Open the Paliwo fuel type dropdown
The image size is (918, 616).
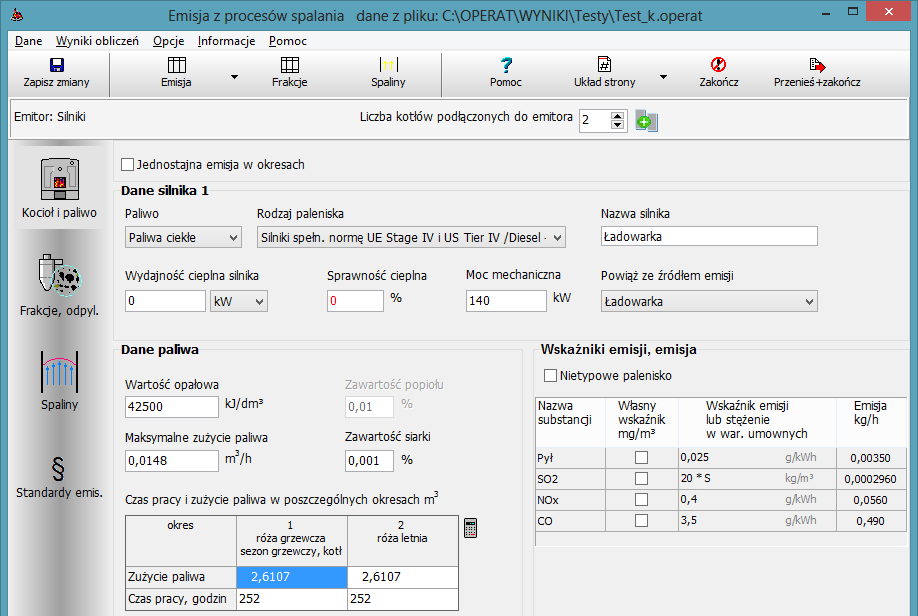[183, 237]
